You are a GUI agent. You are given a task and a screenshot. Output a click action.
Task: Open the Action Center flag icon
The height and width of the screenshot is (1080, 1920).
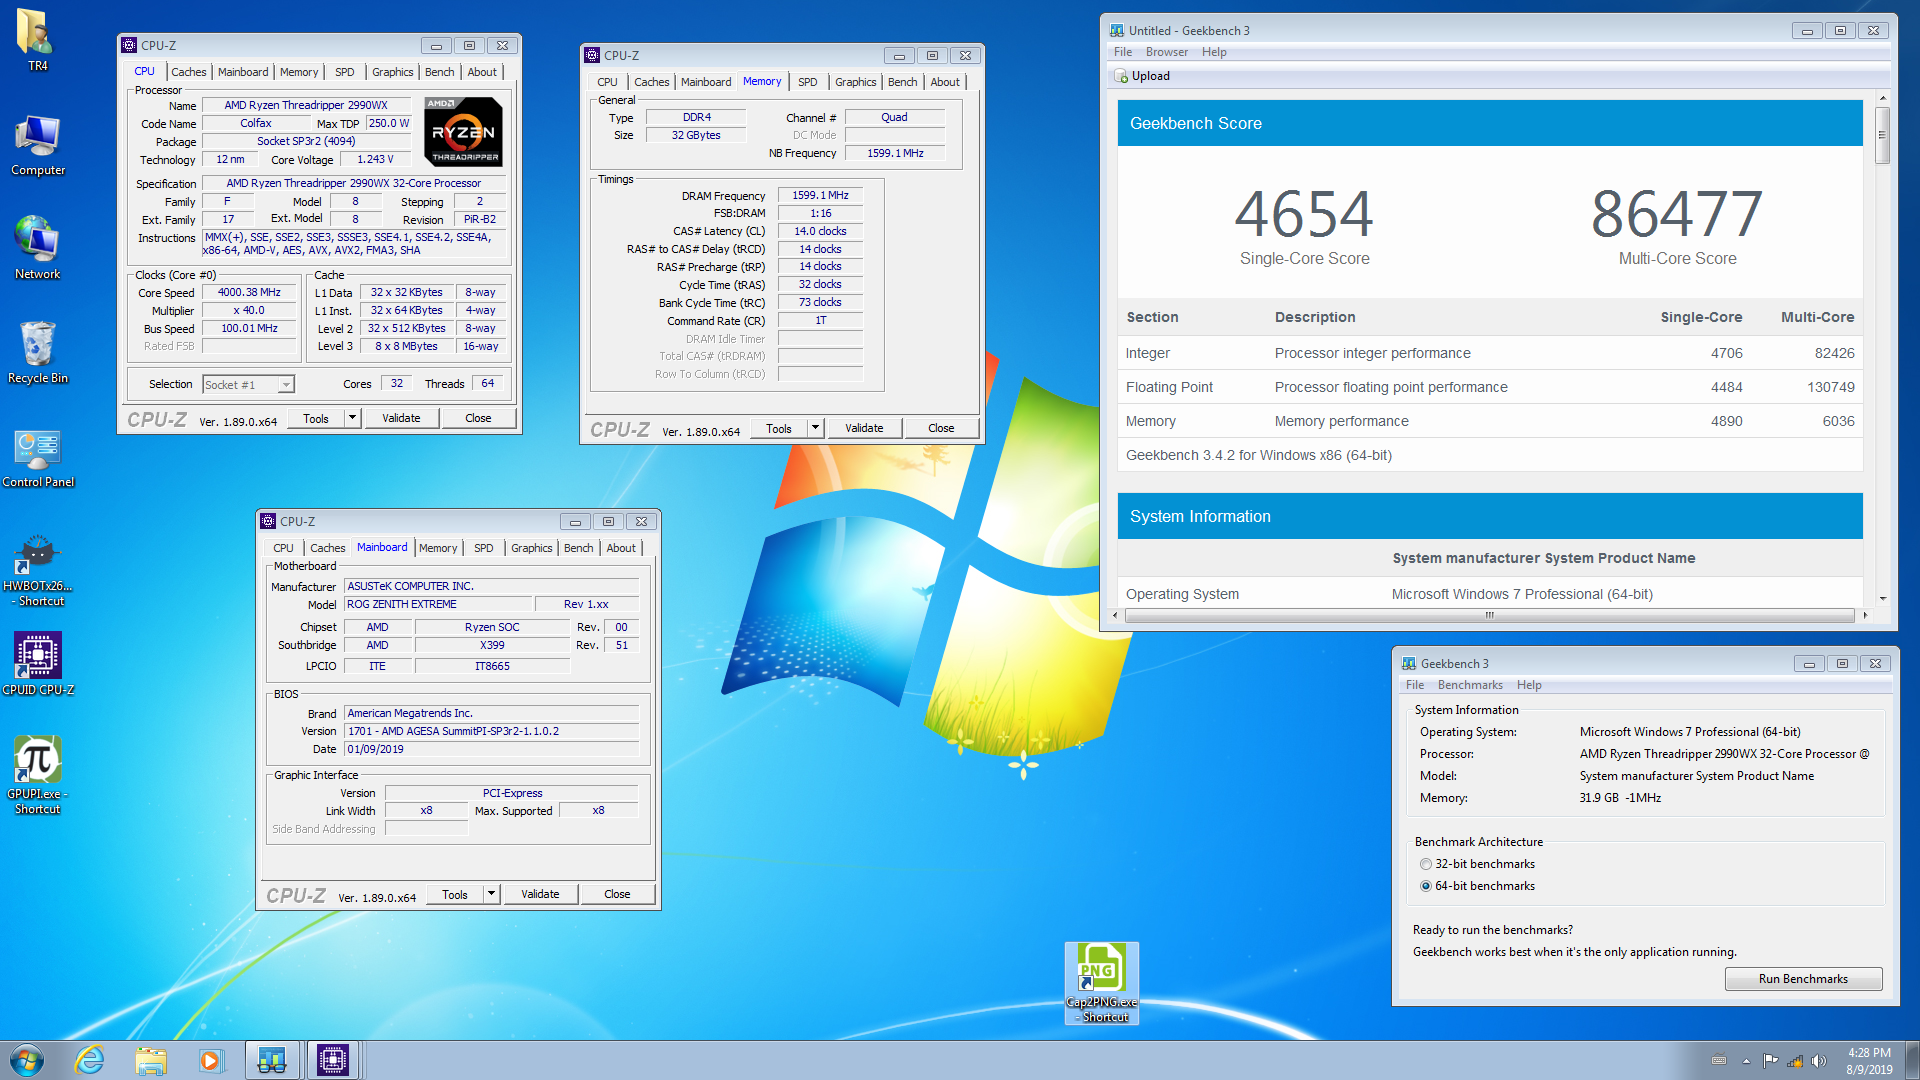click(1770, 1061)
